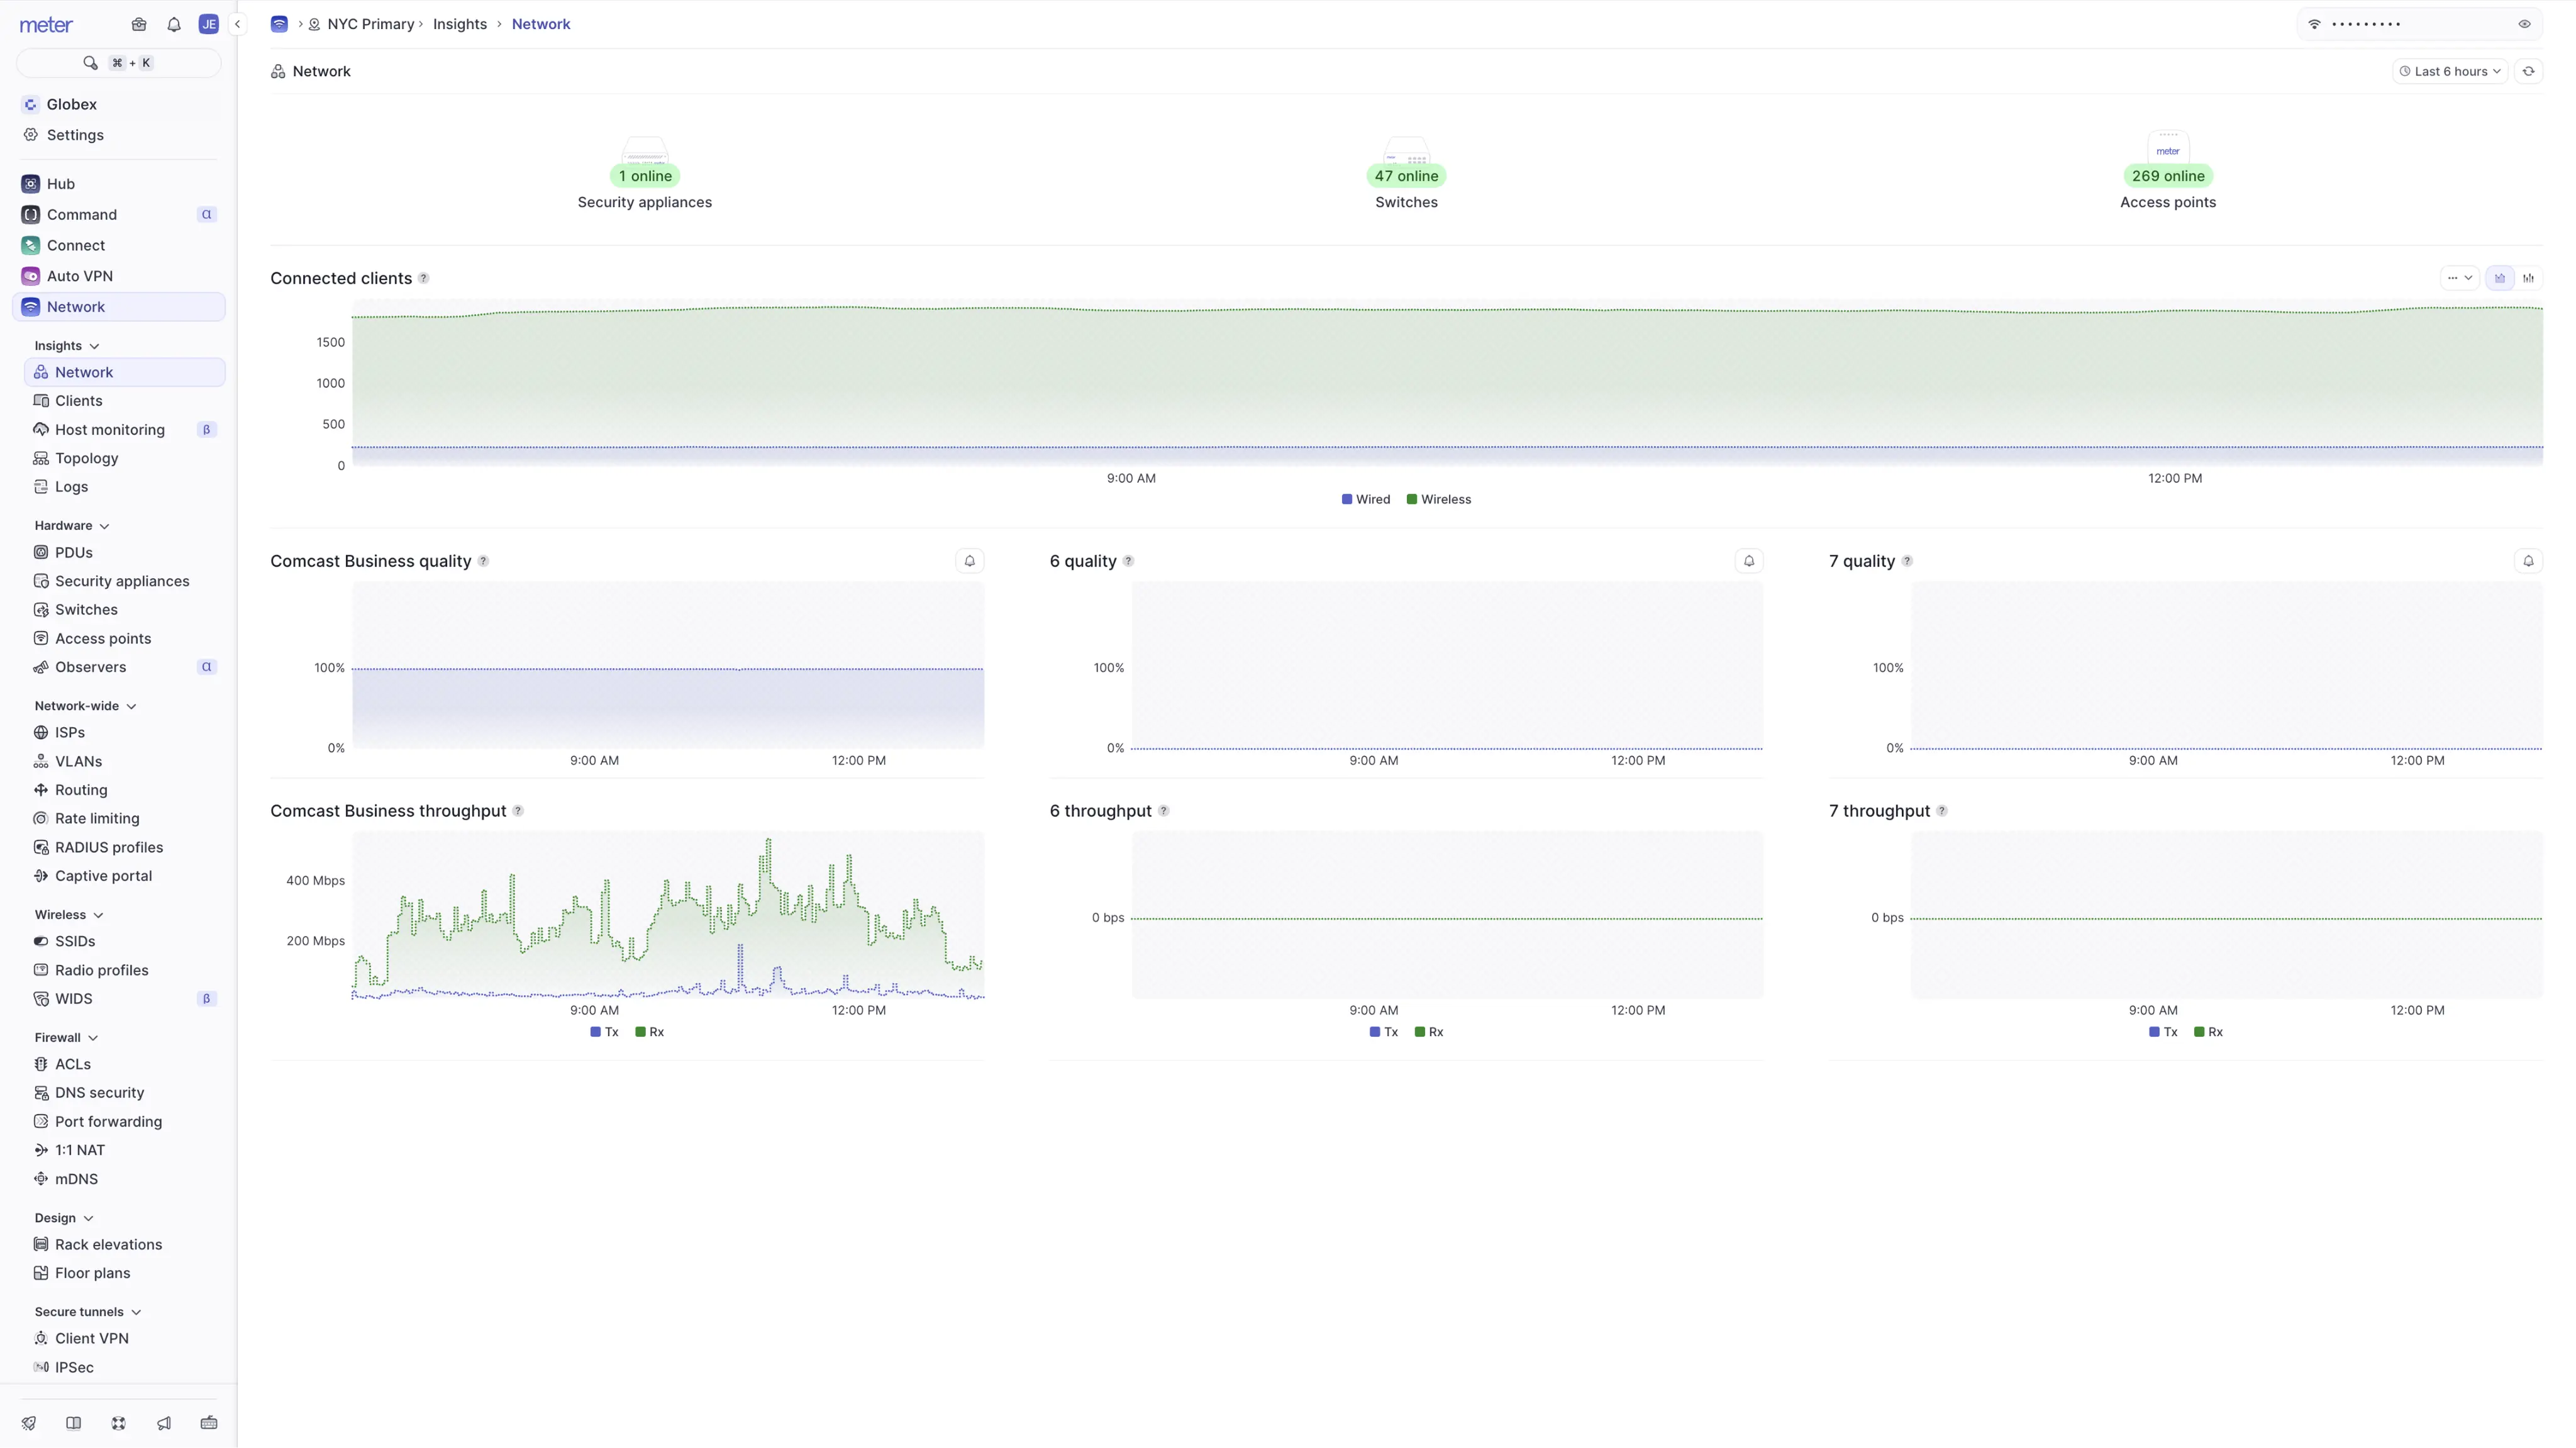Open Topology in the sidebar

click(x=86, y=458)
